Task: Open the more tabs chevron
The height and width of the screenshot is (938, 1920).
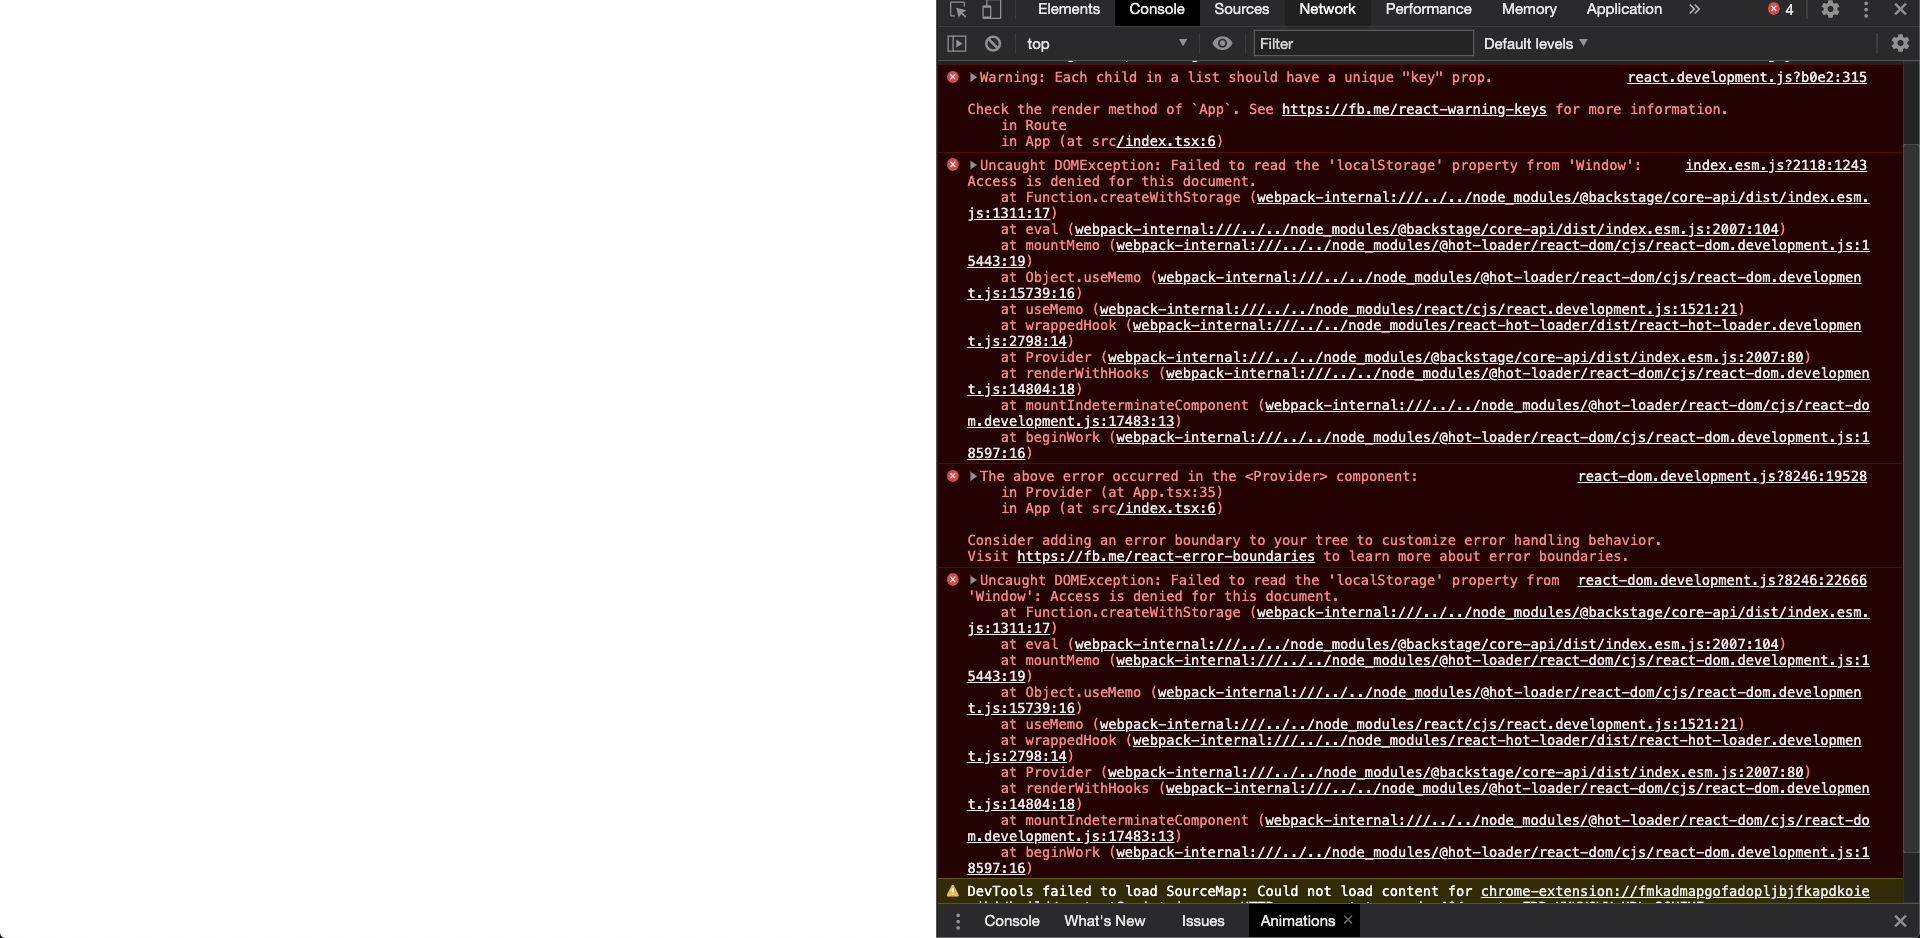Action: click(1694, 9)
